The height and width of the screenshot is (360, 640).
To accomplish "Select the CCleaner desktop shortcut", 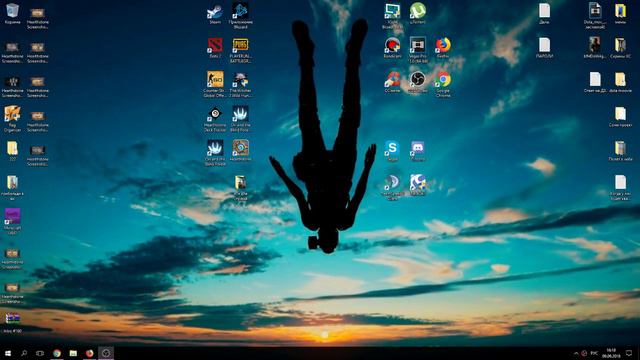I will (x=392, y=82).
